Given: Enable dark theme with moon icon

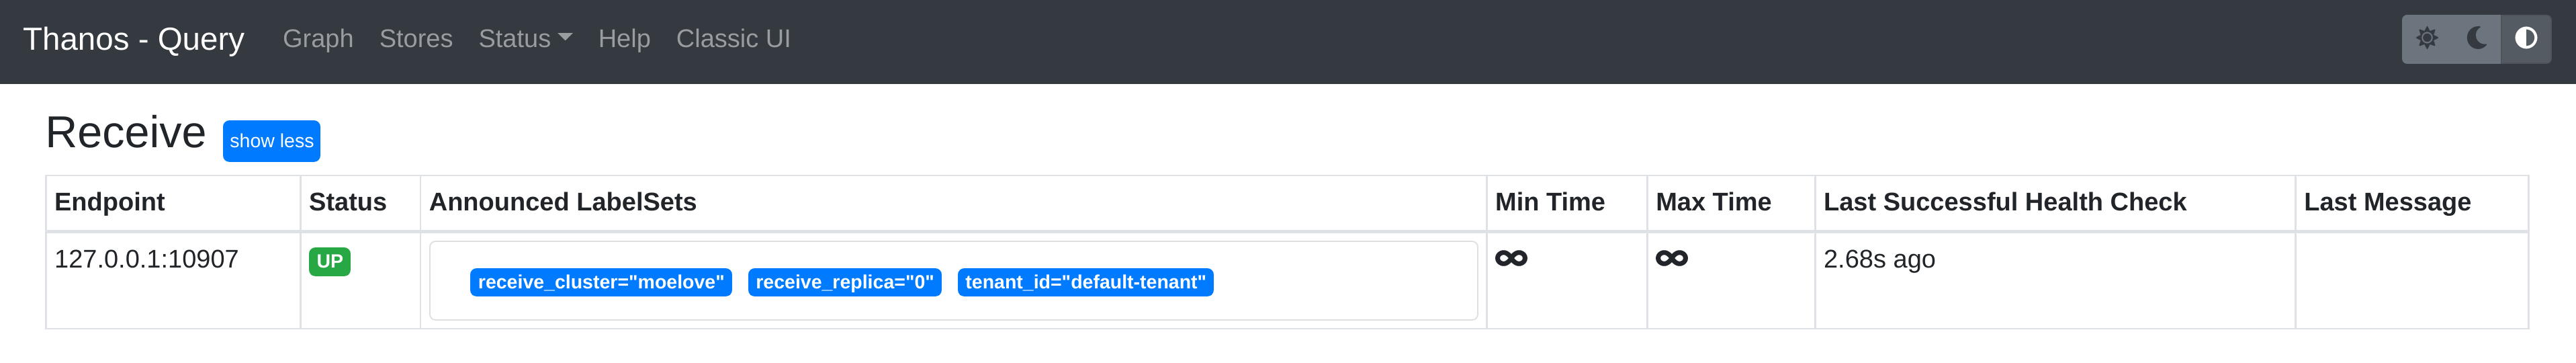Looking at the screenshot, I should click(2477, 39).
